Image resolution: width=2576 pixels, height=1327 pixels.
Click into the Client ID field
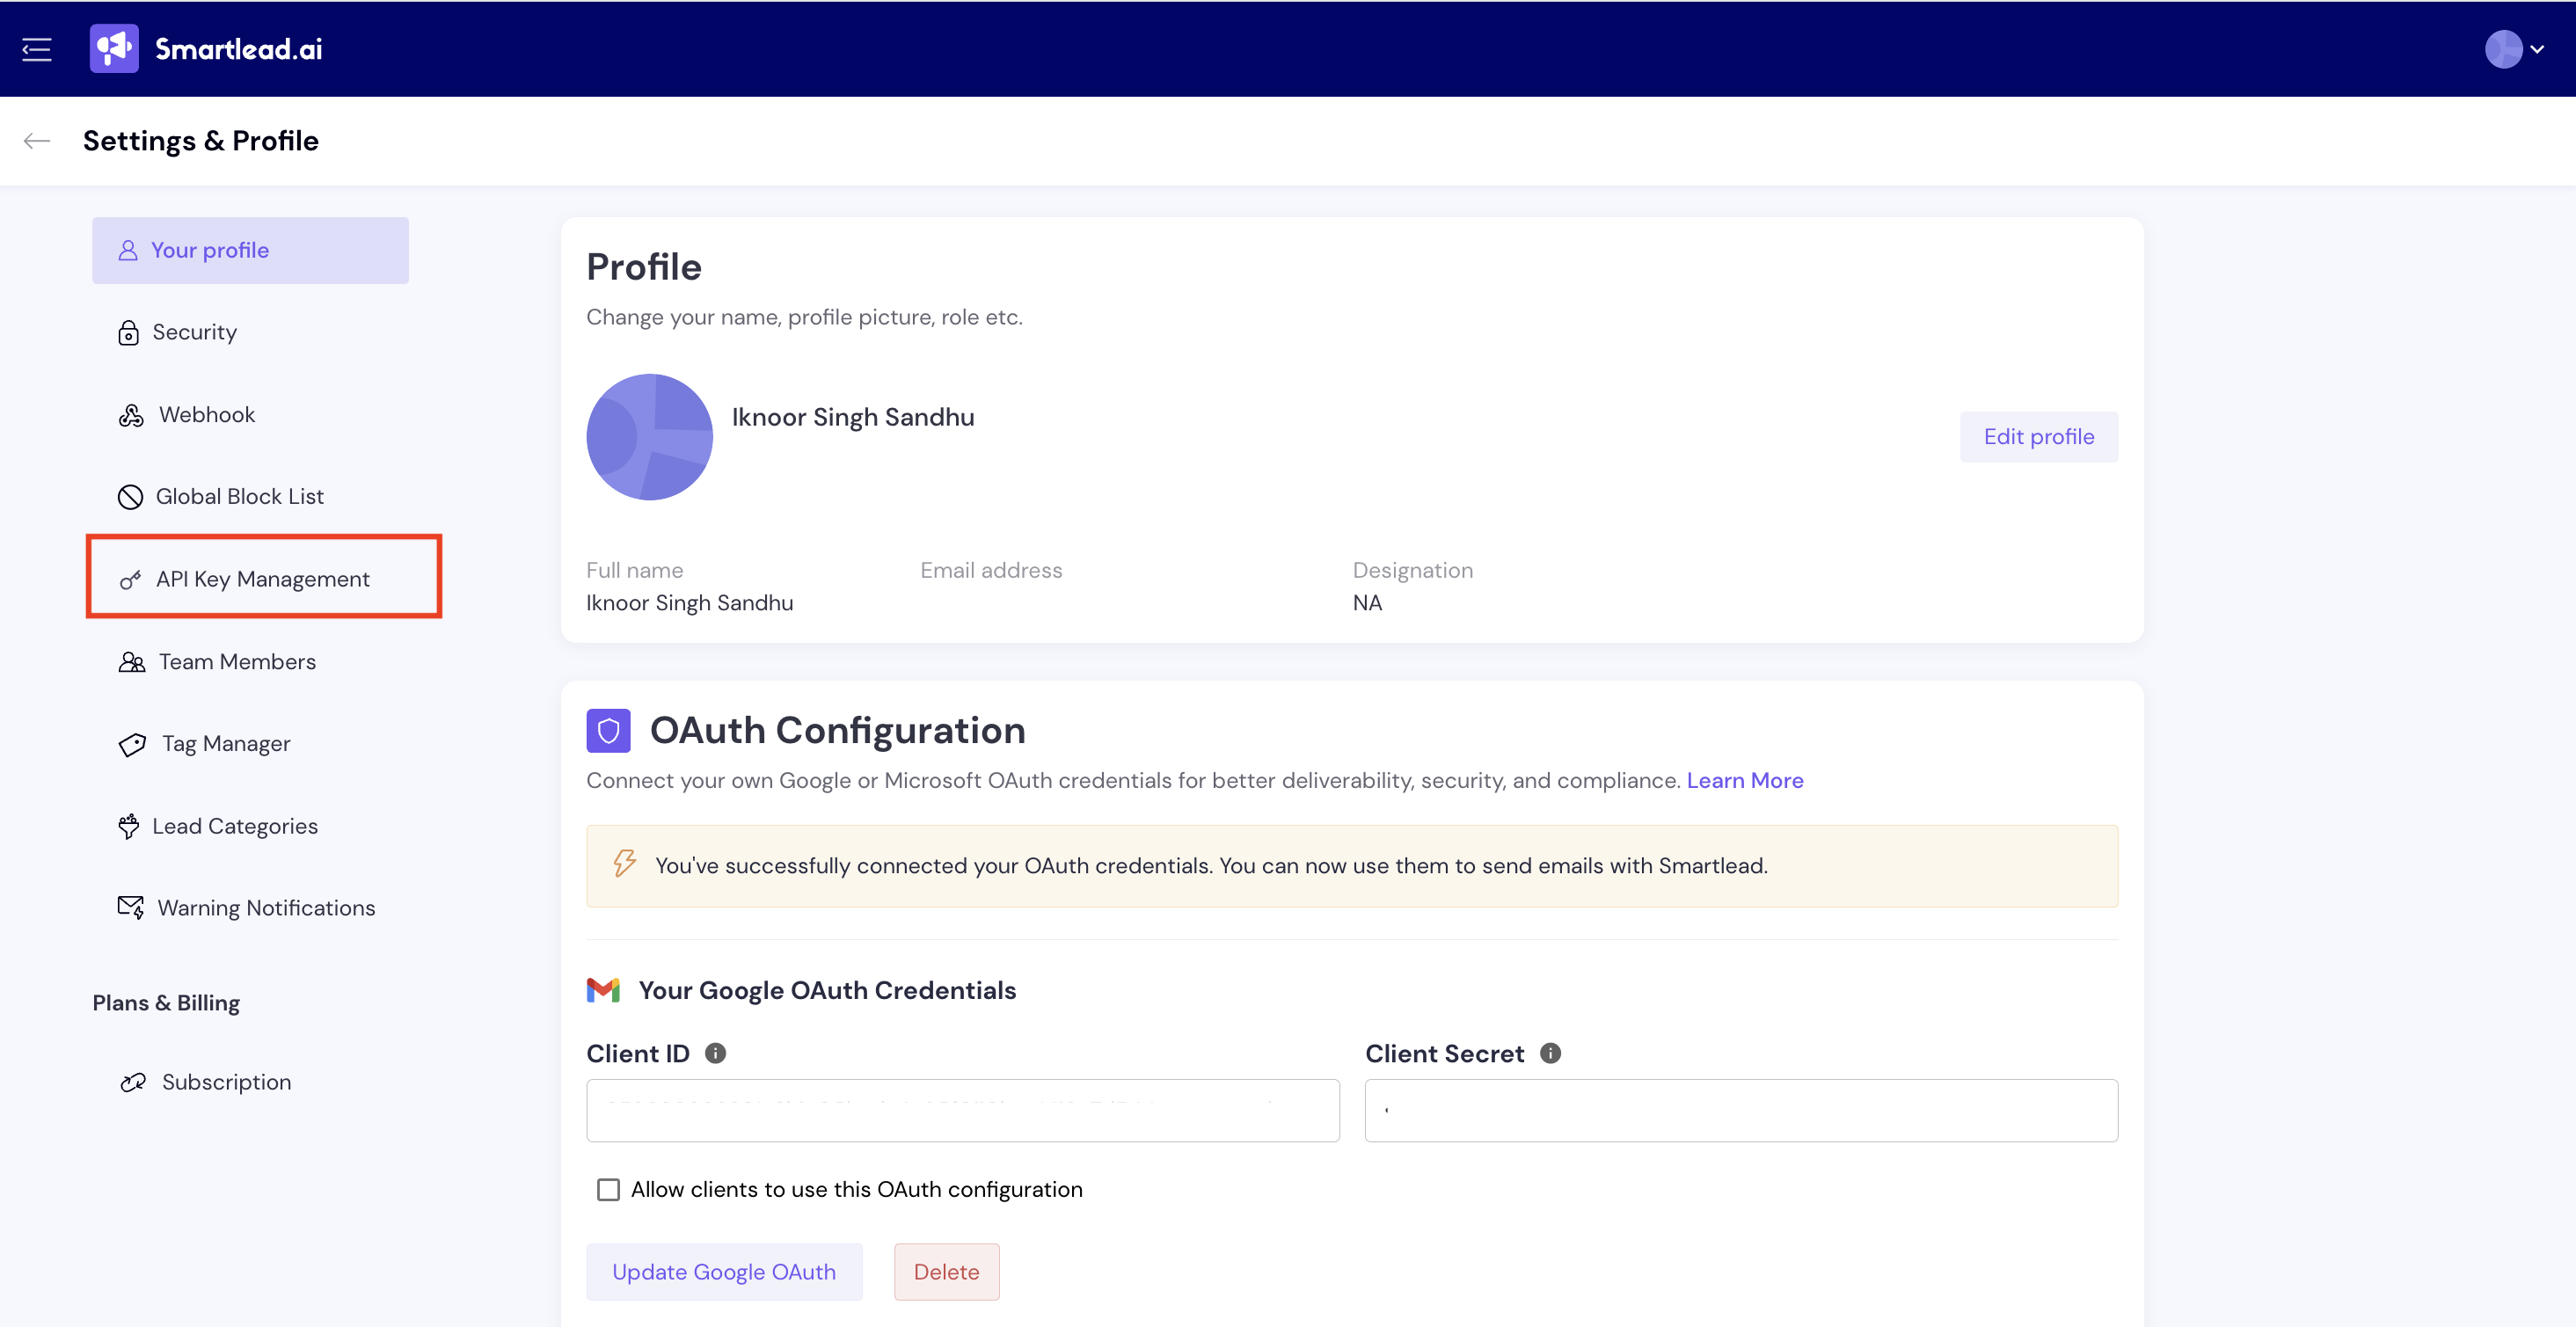coord(962,1110)
